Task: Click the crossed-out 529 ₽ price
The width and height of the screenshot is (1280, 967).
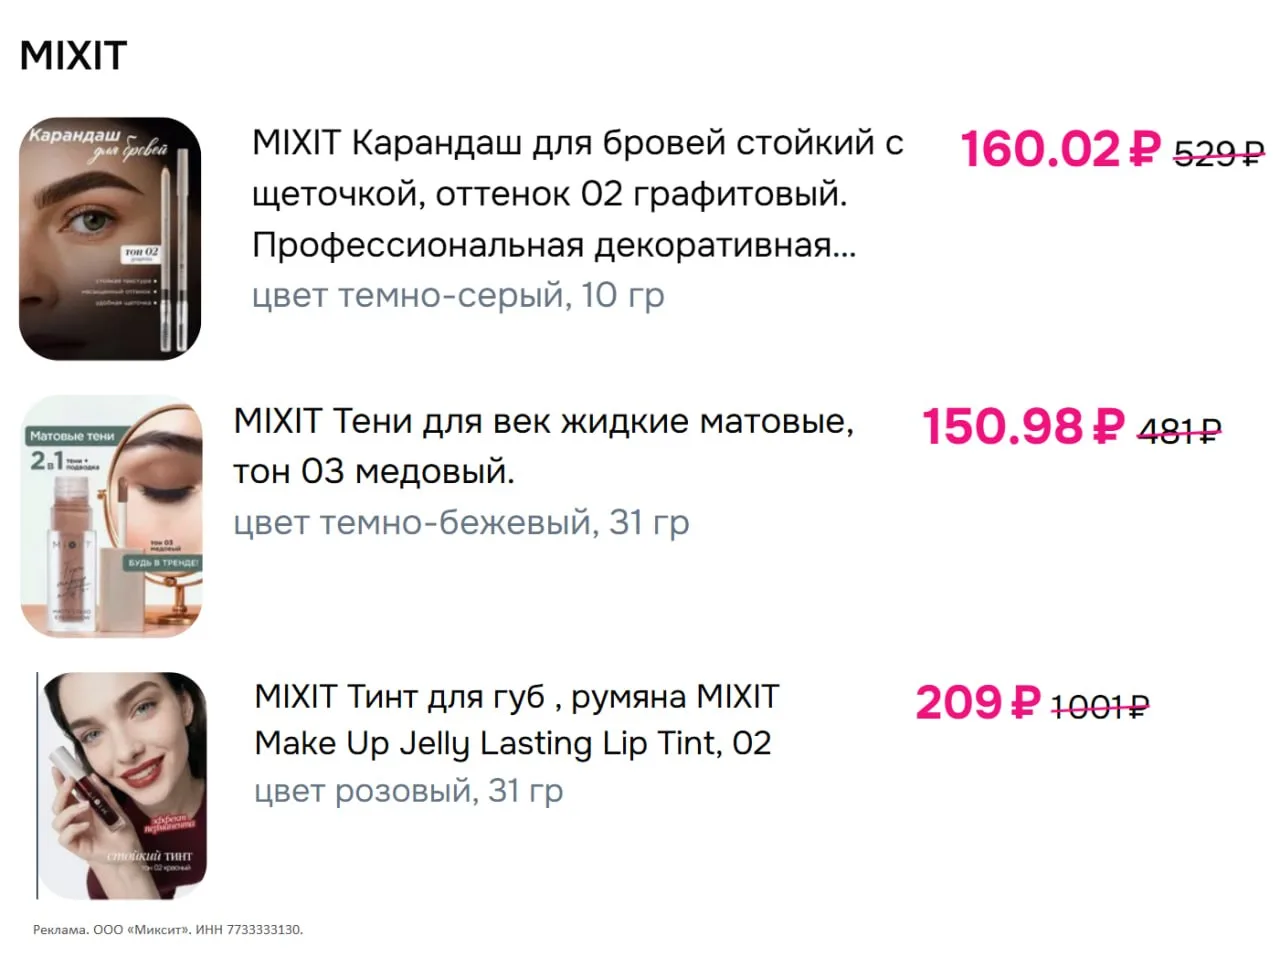Action: tap(1218, 153)
